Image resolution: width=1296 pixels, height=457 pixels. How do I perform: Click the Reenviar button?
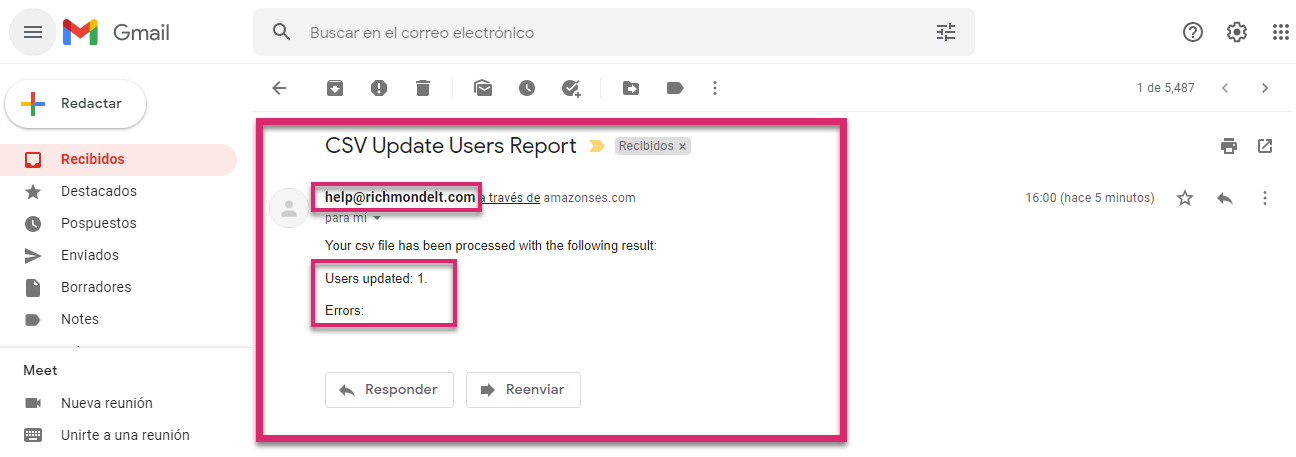[523, 390]
